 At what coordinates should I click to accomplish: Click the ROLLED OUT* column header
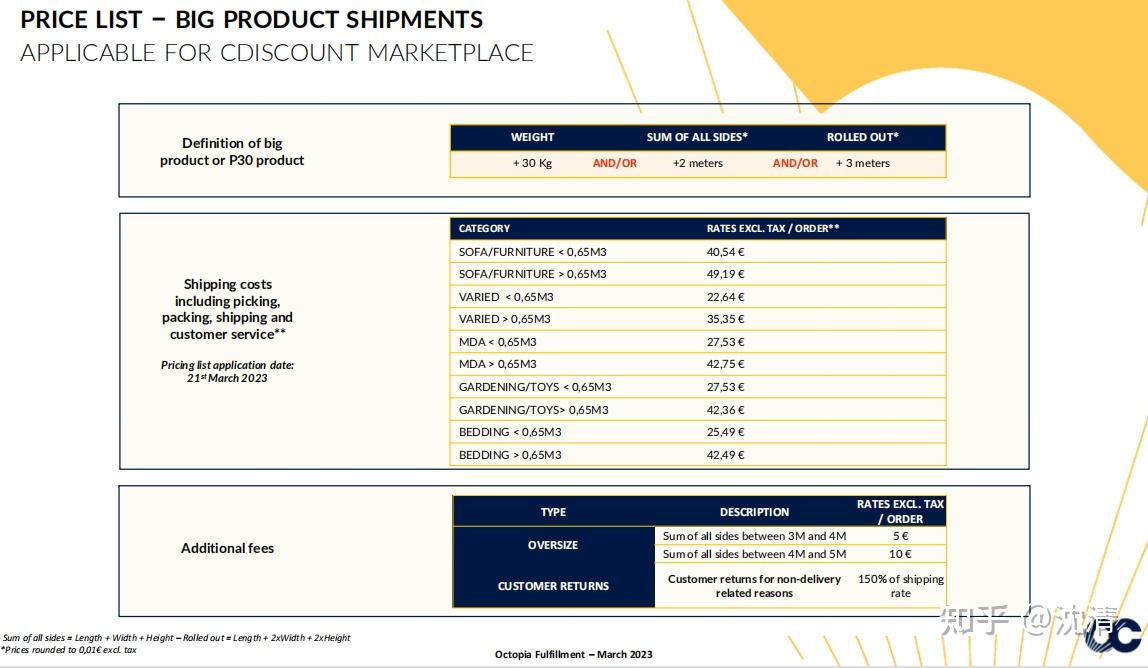pyautogui.click(x=862, y=137)
